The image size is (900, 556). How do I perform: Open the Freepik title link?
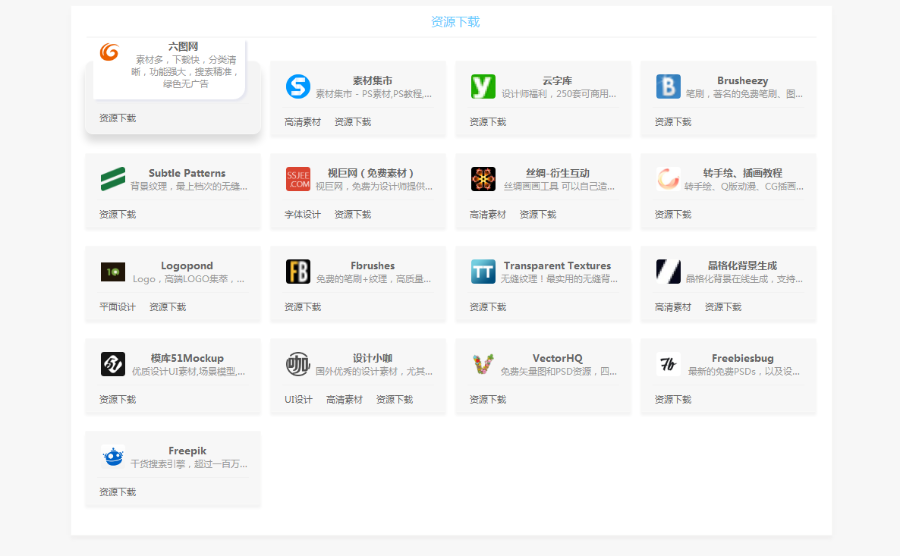[187, 451]
